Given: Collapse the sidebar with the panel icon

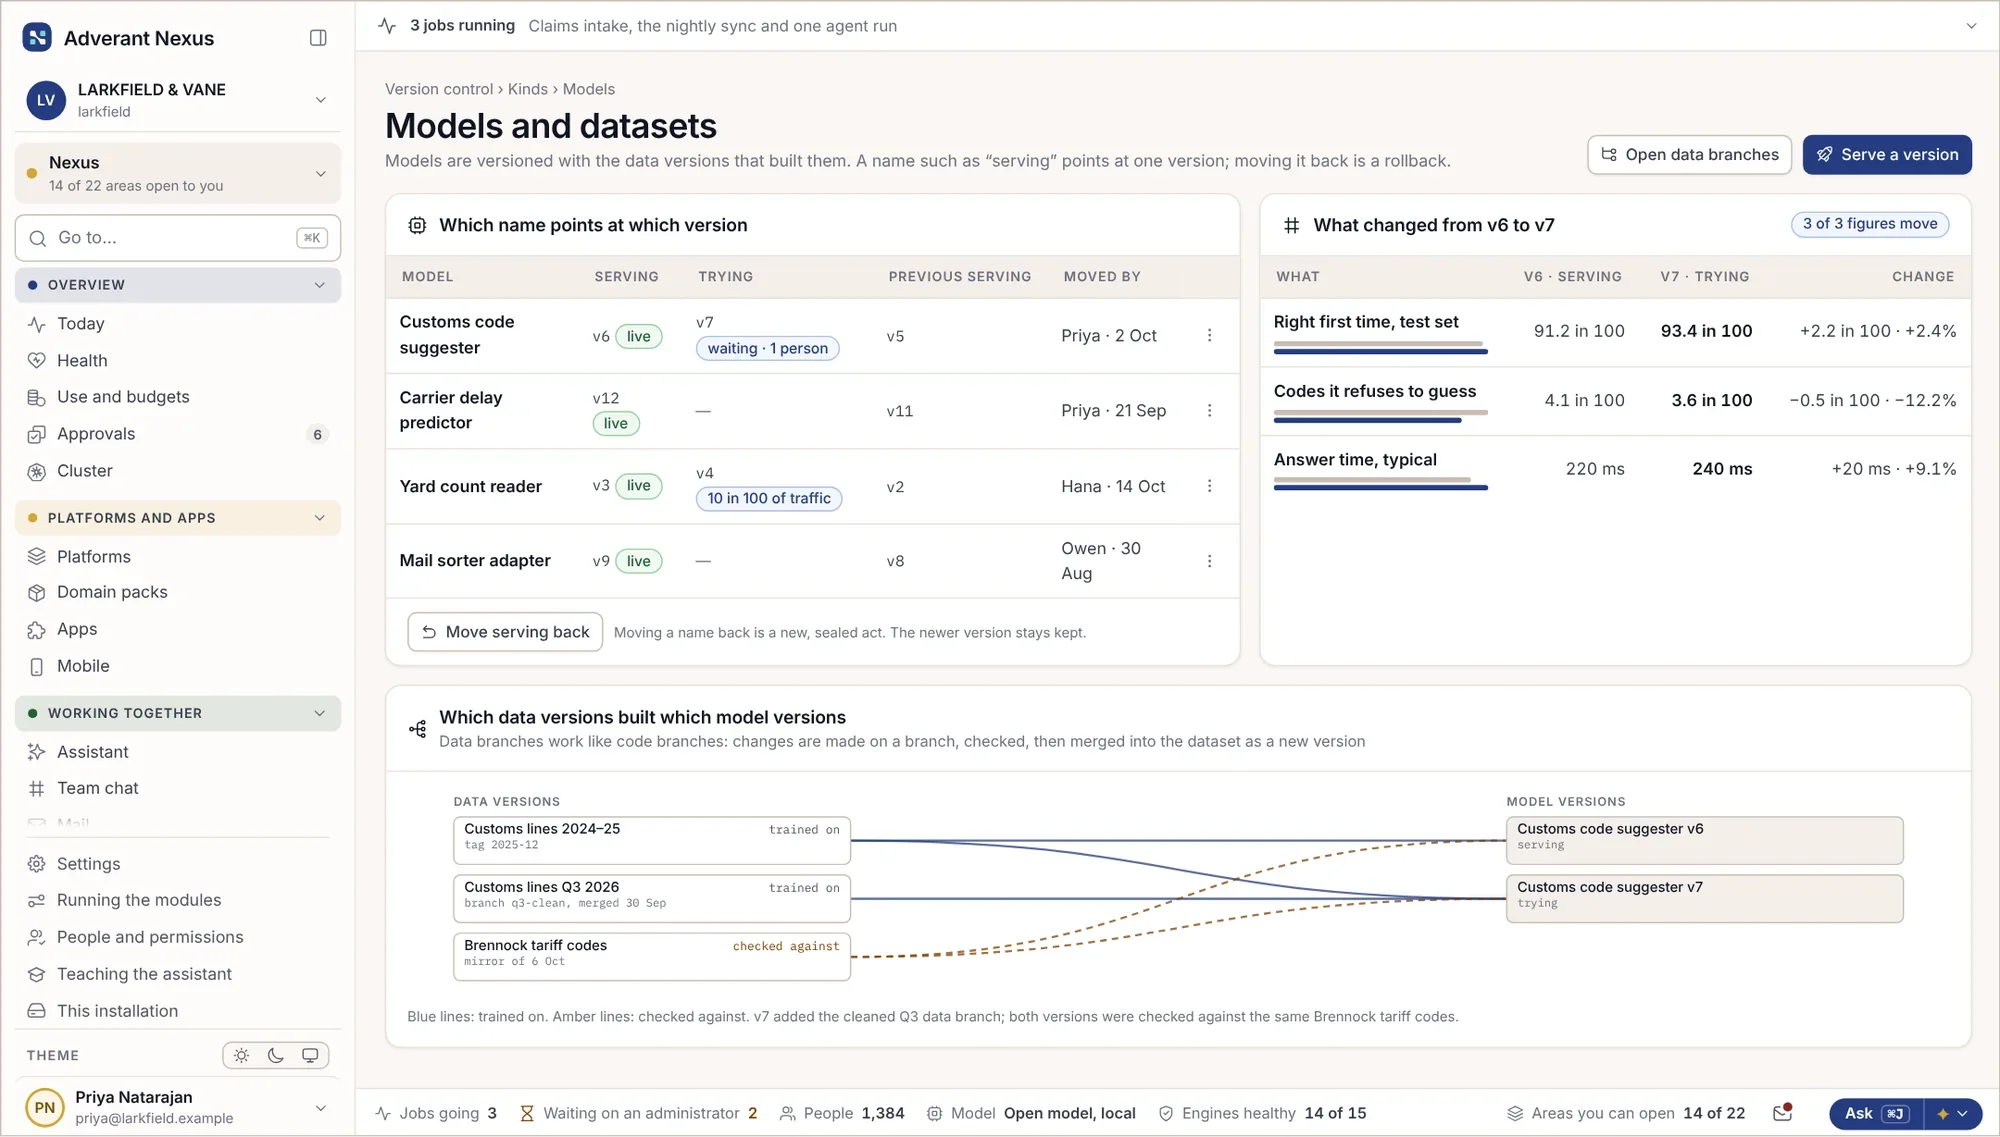Looking at the screenshot, I should coord(318,38).
